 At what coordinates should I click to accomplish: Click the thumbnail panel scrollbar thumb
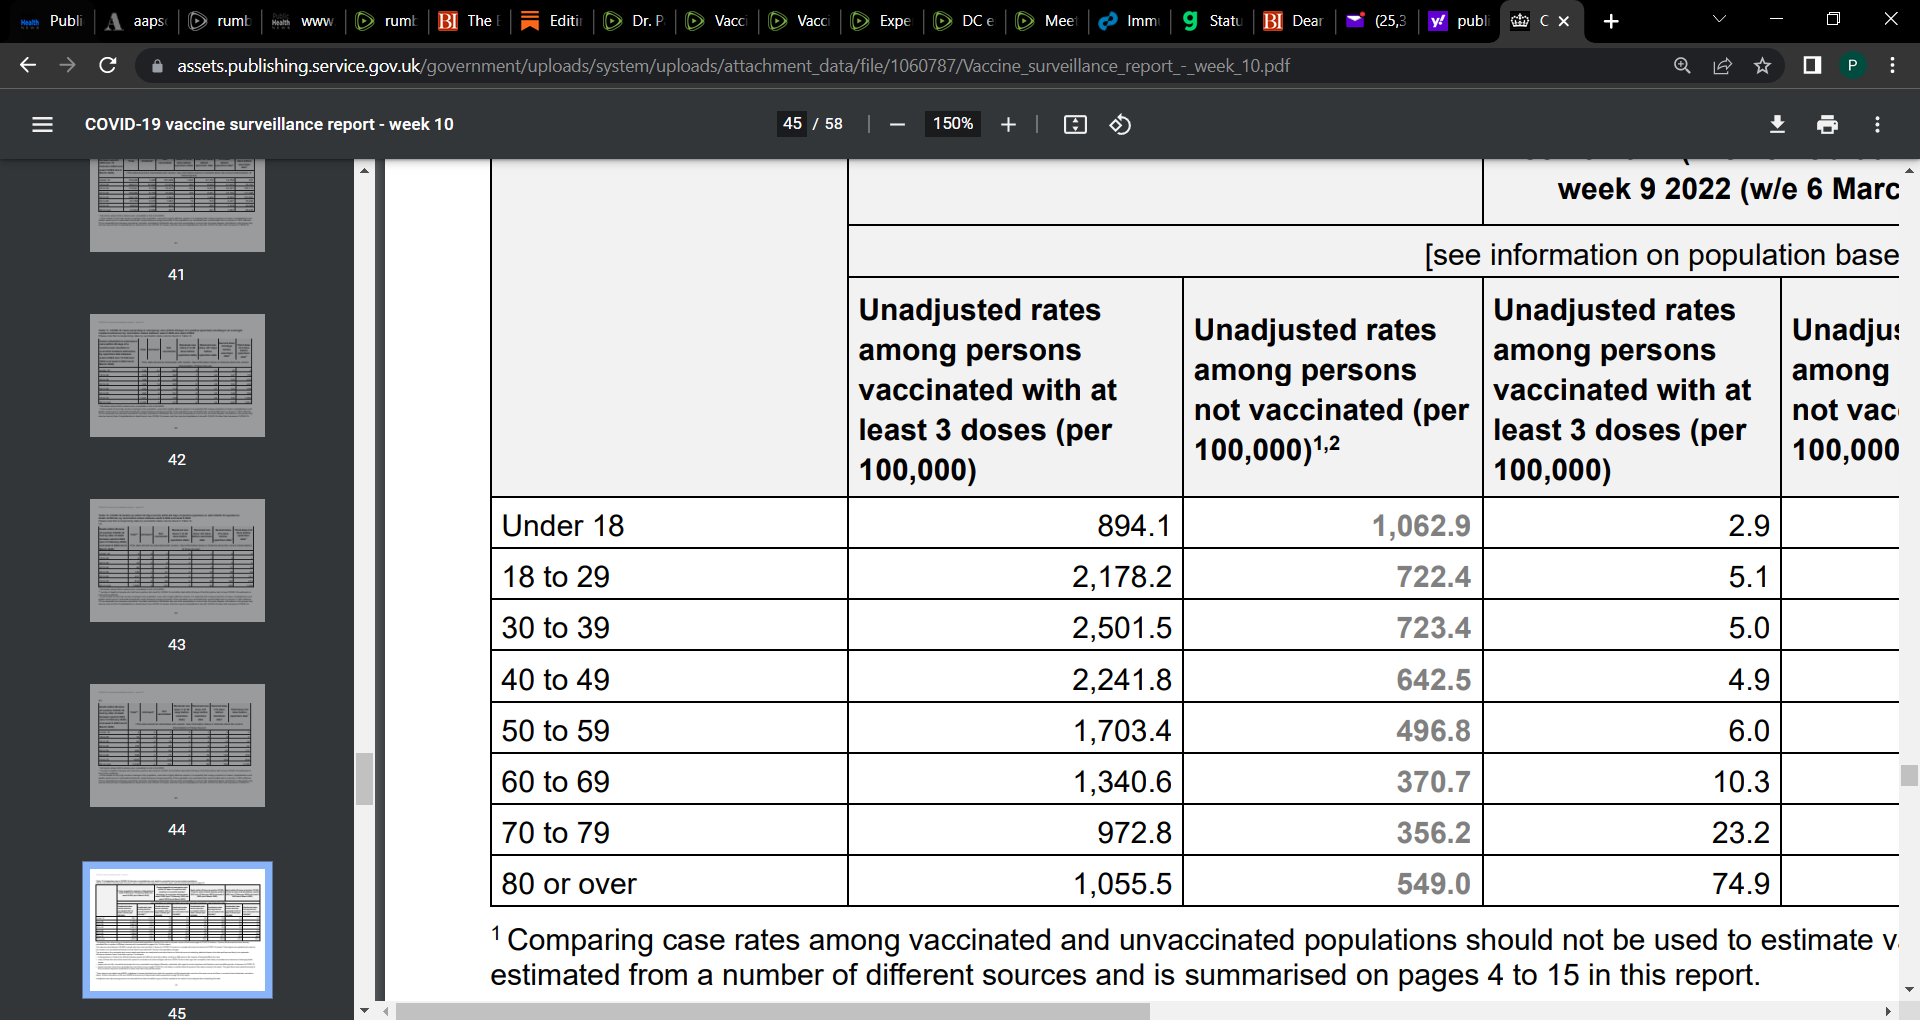point(364,779)
